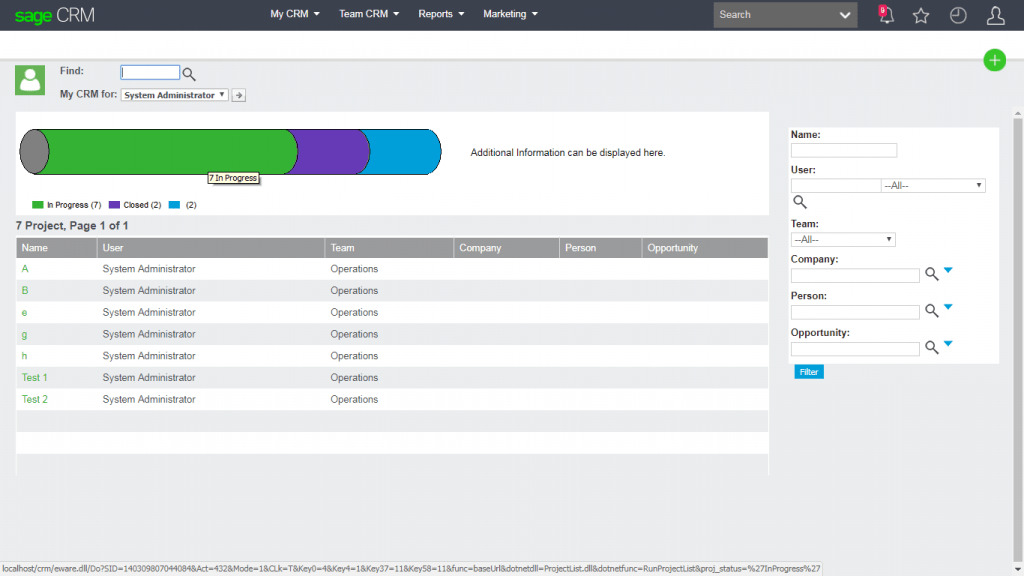The height and width of the screenshot is (576, 1024).
Task: Open the notifications bell
Action: point(884,14)
